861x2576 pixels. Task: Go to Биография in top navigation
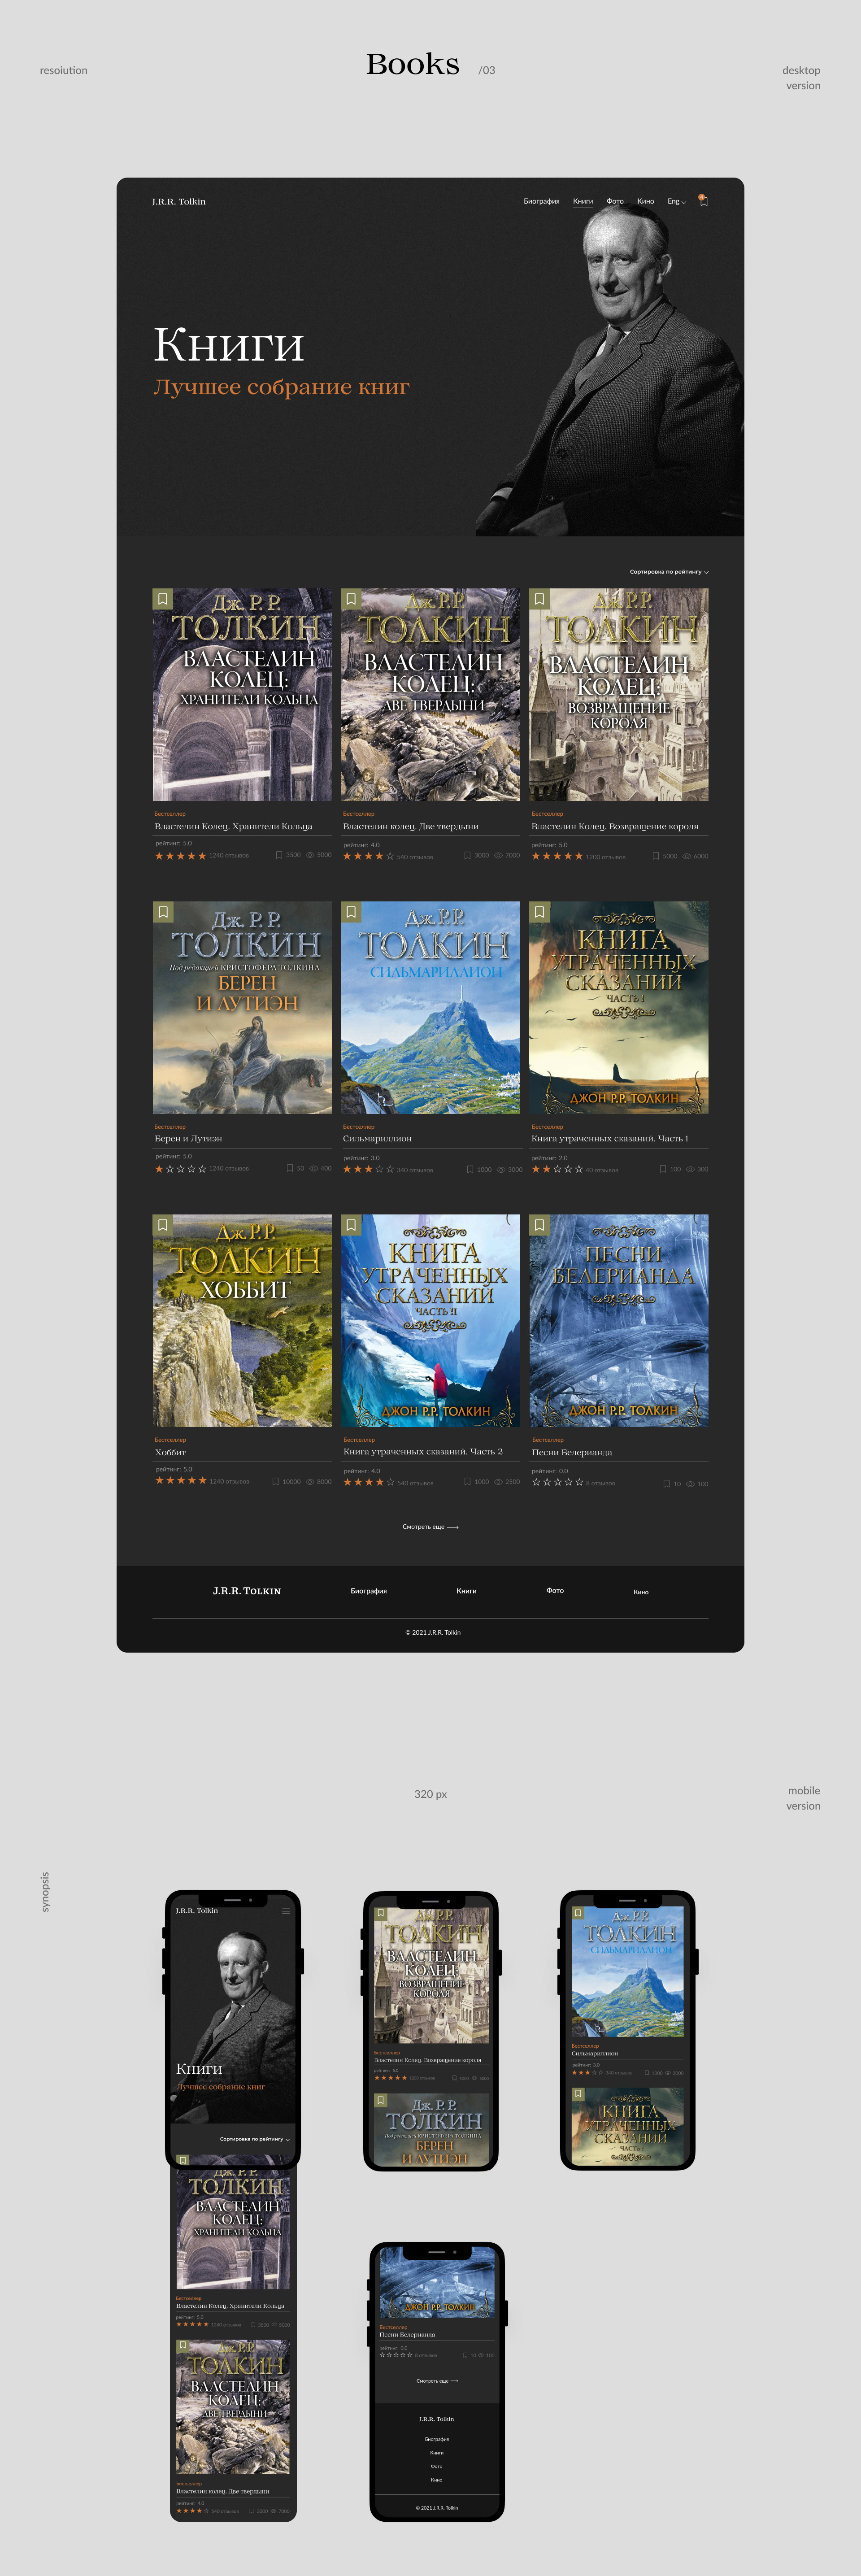click(541, 202)
